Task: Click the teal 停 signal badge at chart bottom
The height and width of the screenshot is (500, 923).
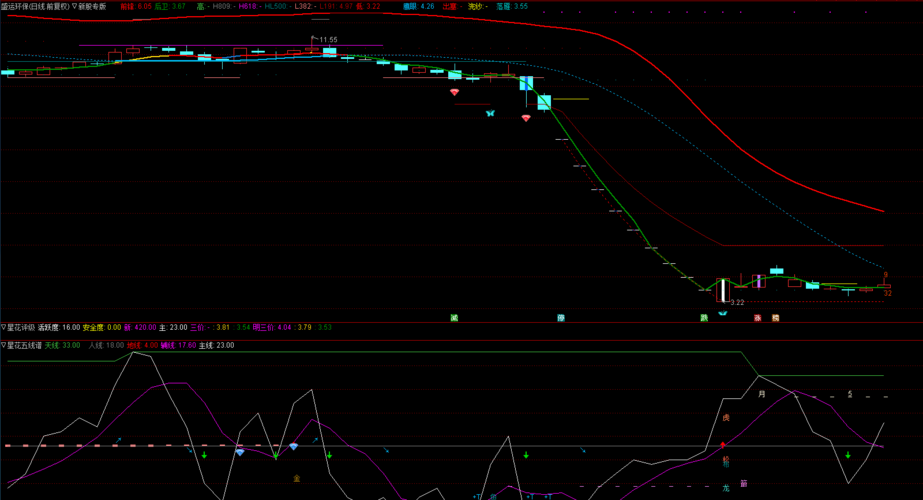Action: click(x=561, y=318)
